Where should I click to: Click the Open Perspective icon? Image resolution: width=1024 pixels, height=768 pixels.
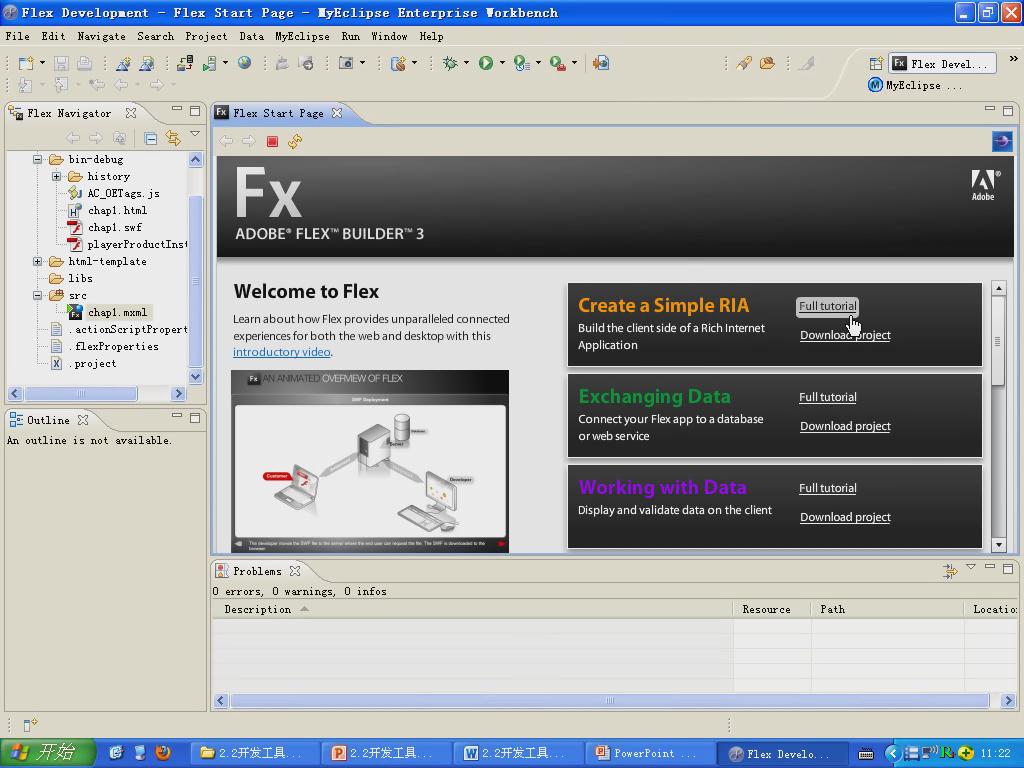pyautogui.click(x=876, y=63)
